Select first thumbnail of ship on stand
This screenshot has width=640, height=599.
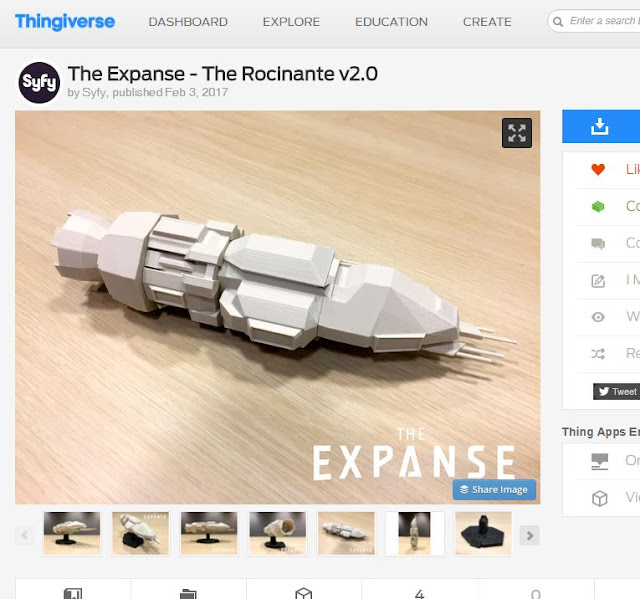72,534
